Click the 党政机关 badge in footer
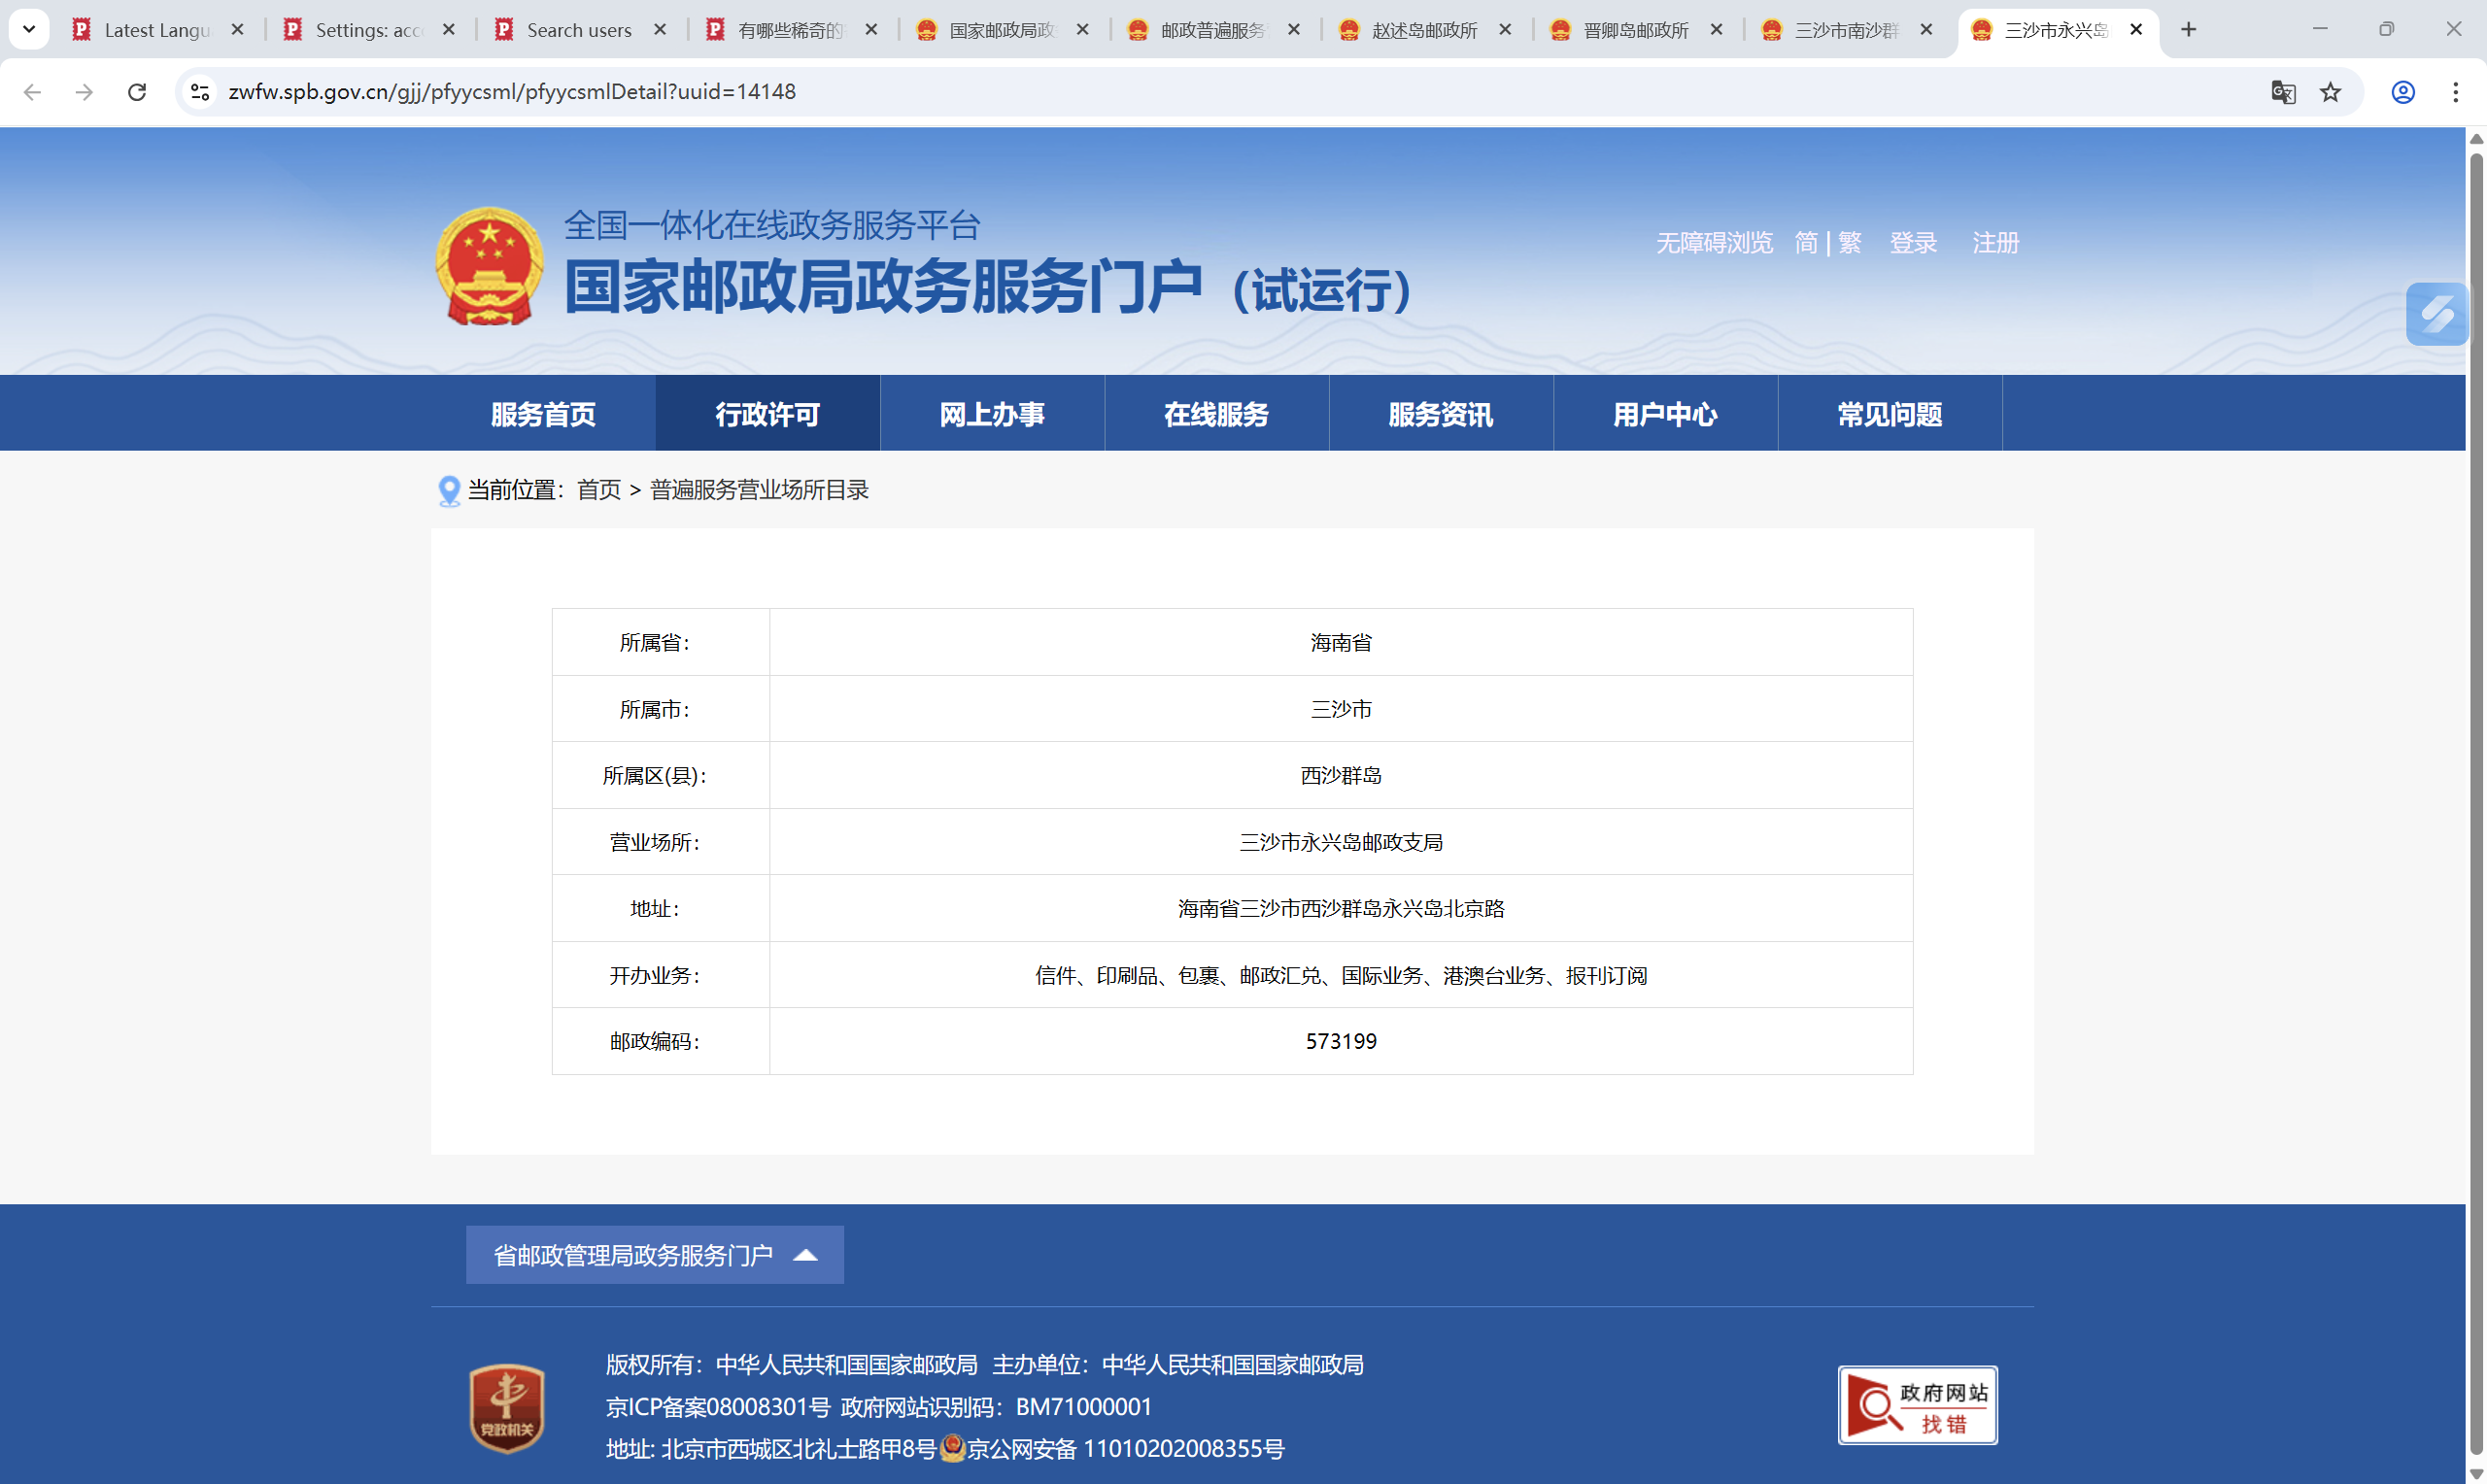The height and width of the screenshot is (1484, 2487). [507, 1407]
